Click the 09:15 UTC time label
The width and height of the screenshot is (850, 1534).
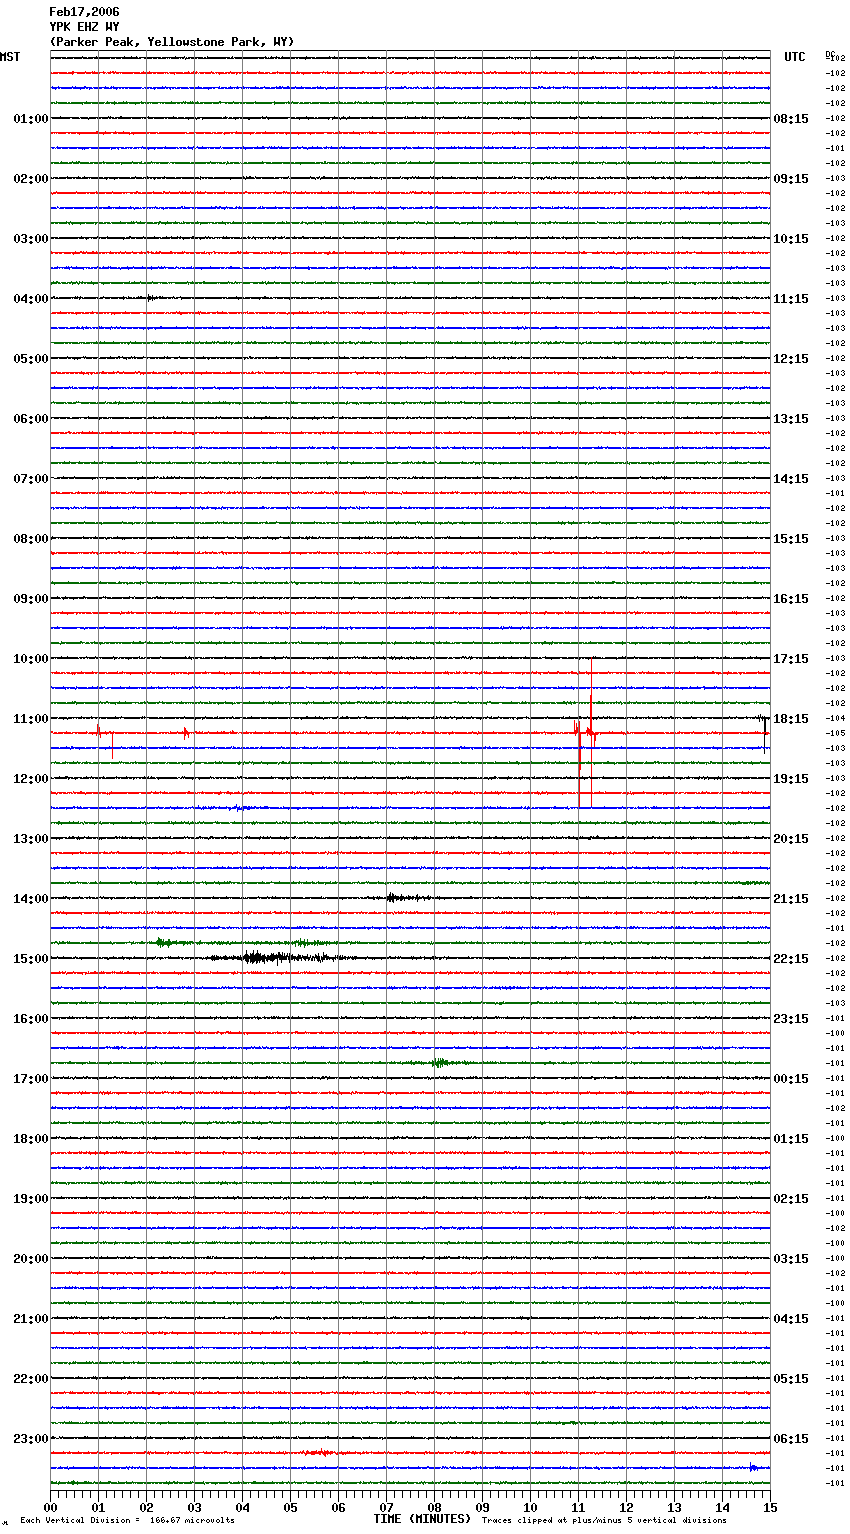coord(791,179)
